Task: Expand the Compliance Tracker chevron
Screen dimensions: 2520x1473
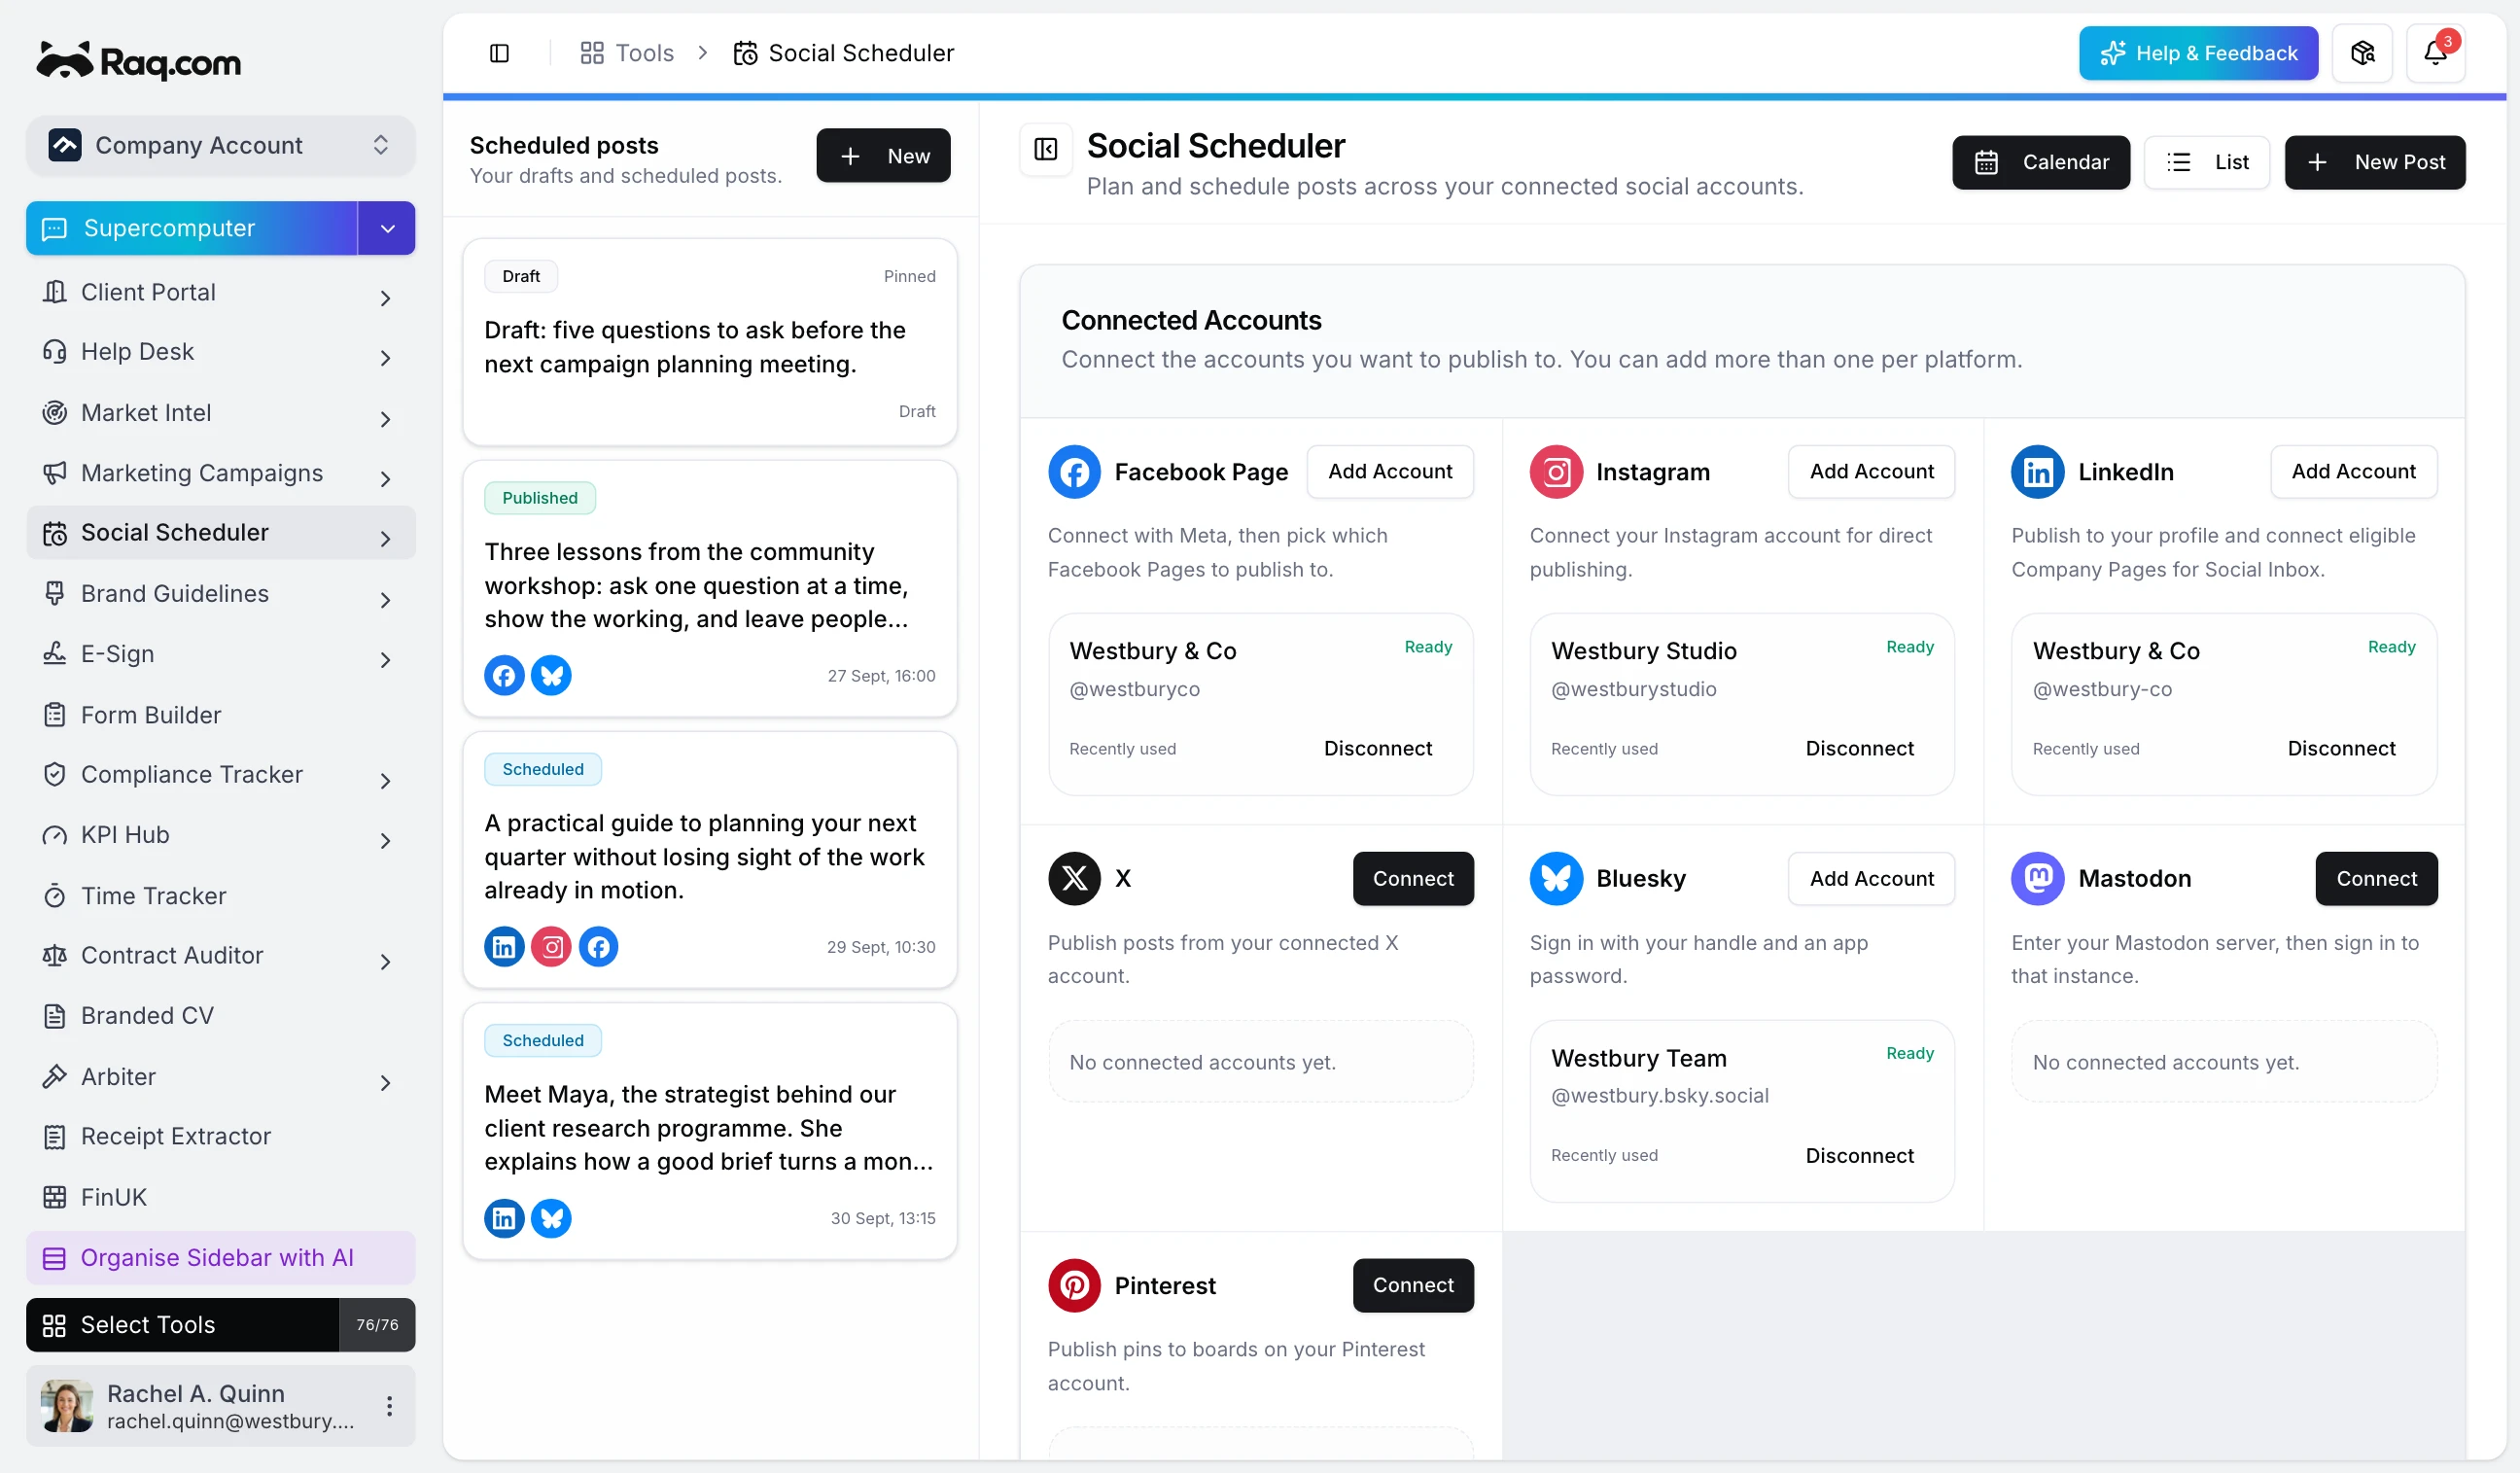Action: [x=385, y=780]
